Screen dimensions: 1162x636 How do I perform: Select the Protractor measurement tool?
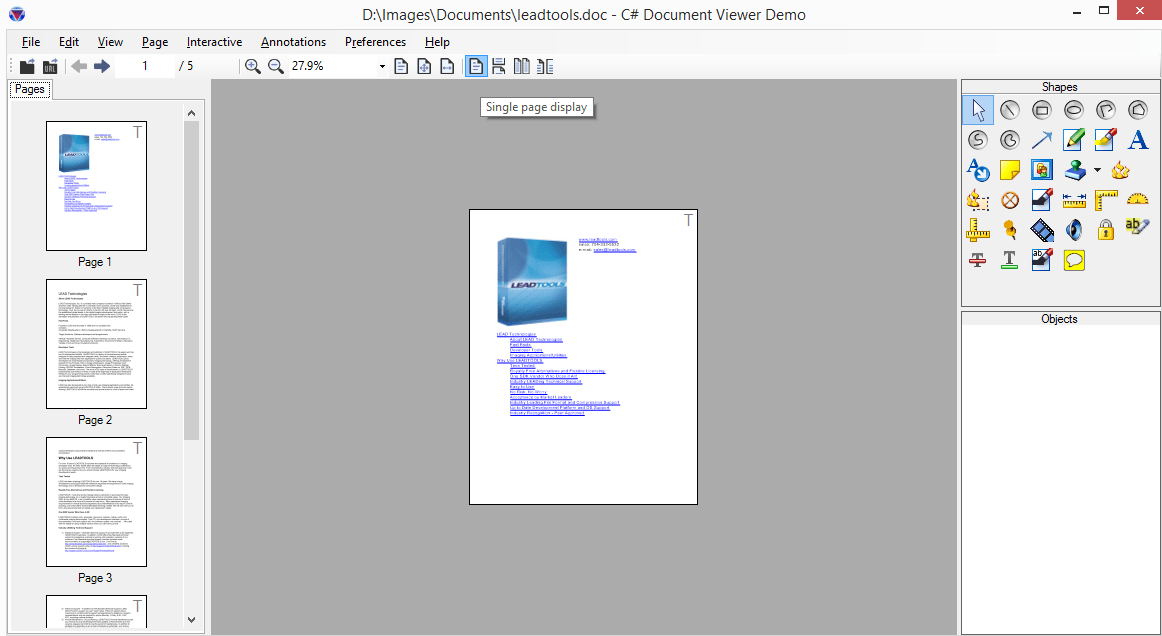click(1137, 199)
